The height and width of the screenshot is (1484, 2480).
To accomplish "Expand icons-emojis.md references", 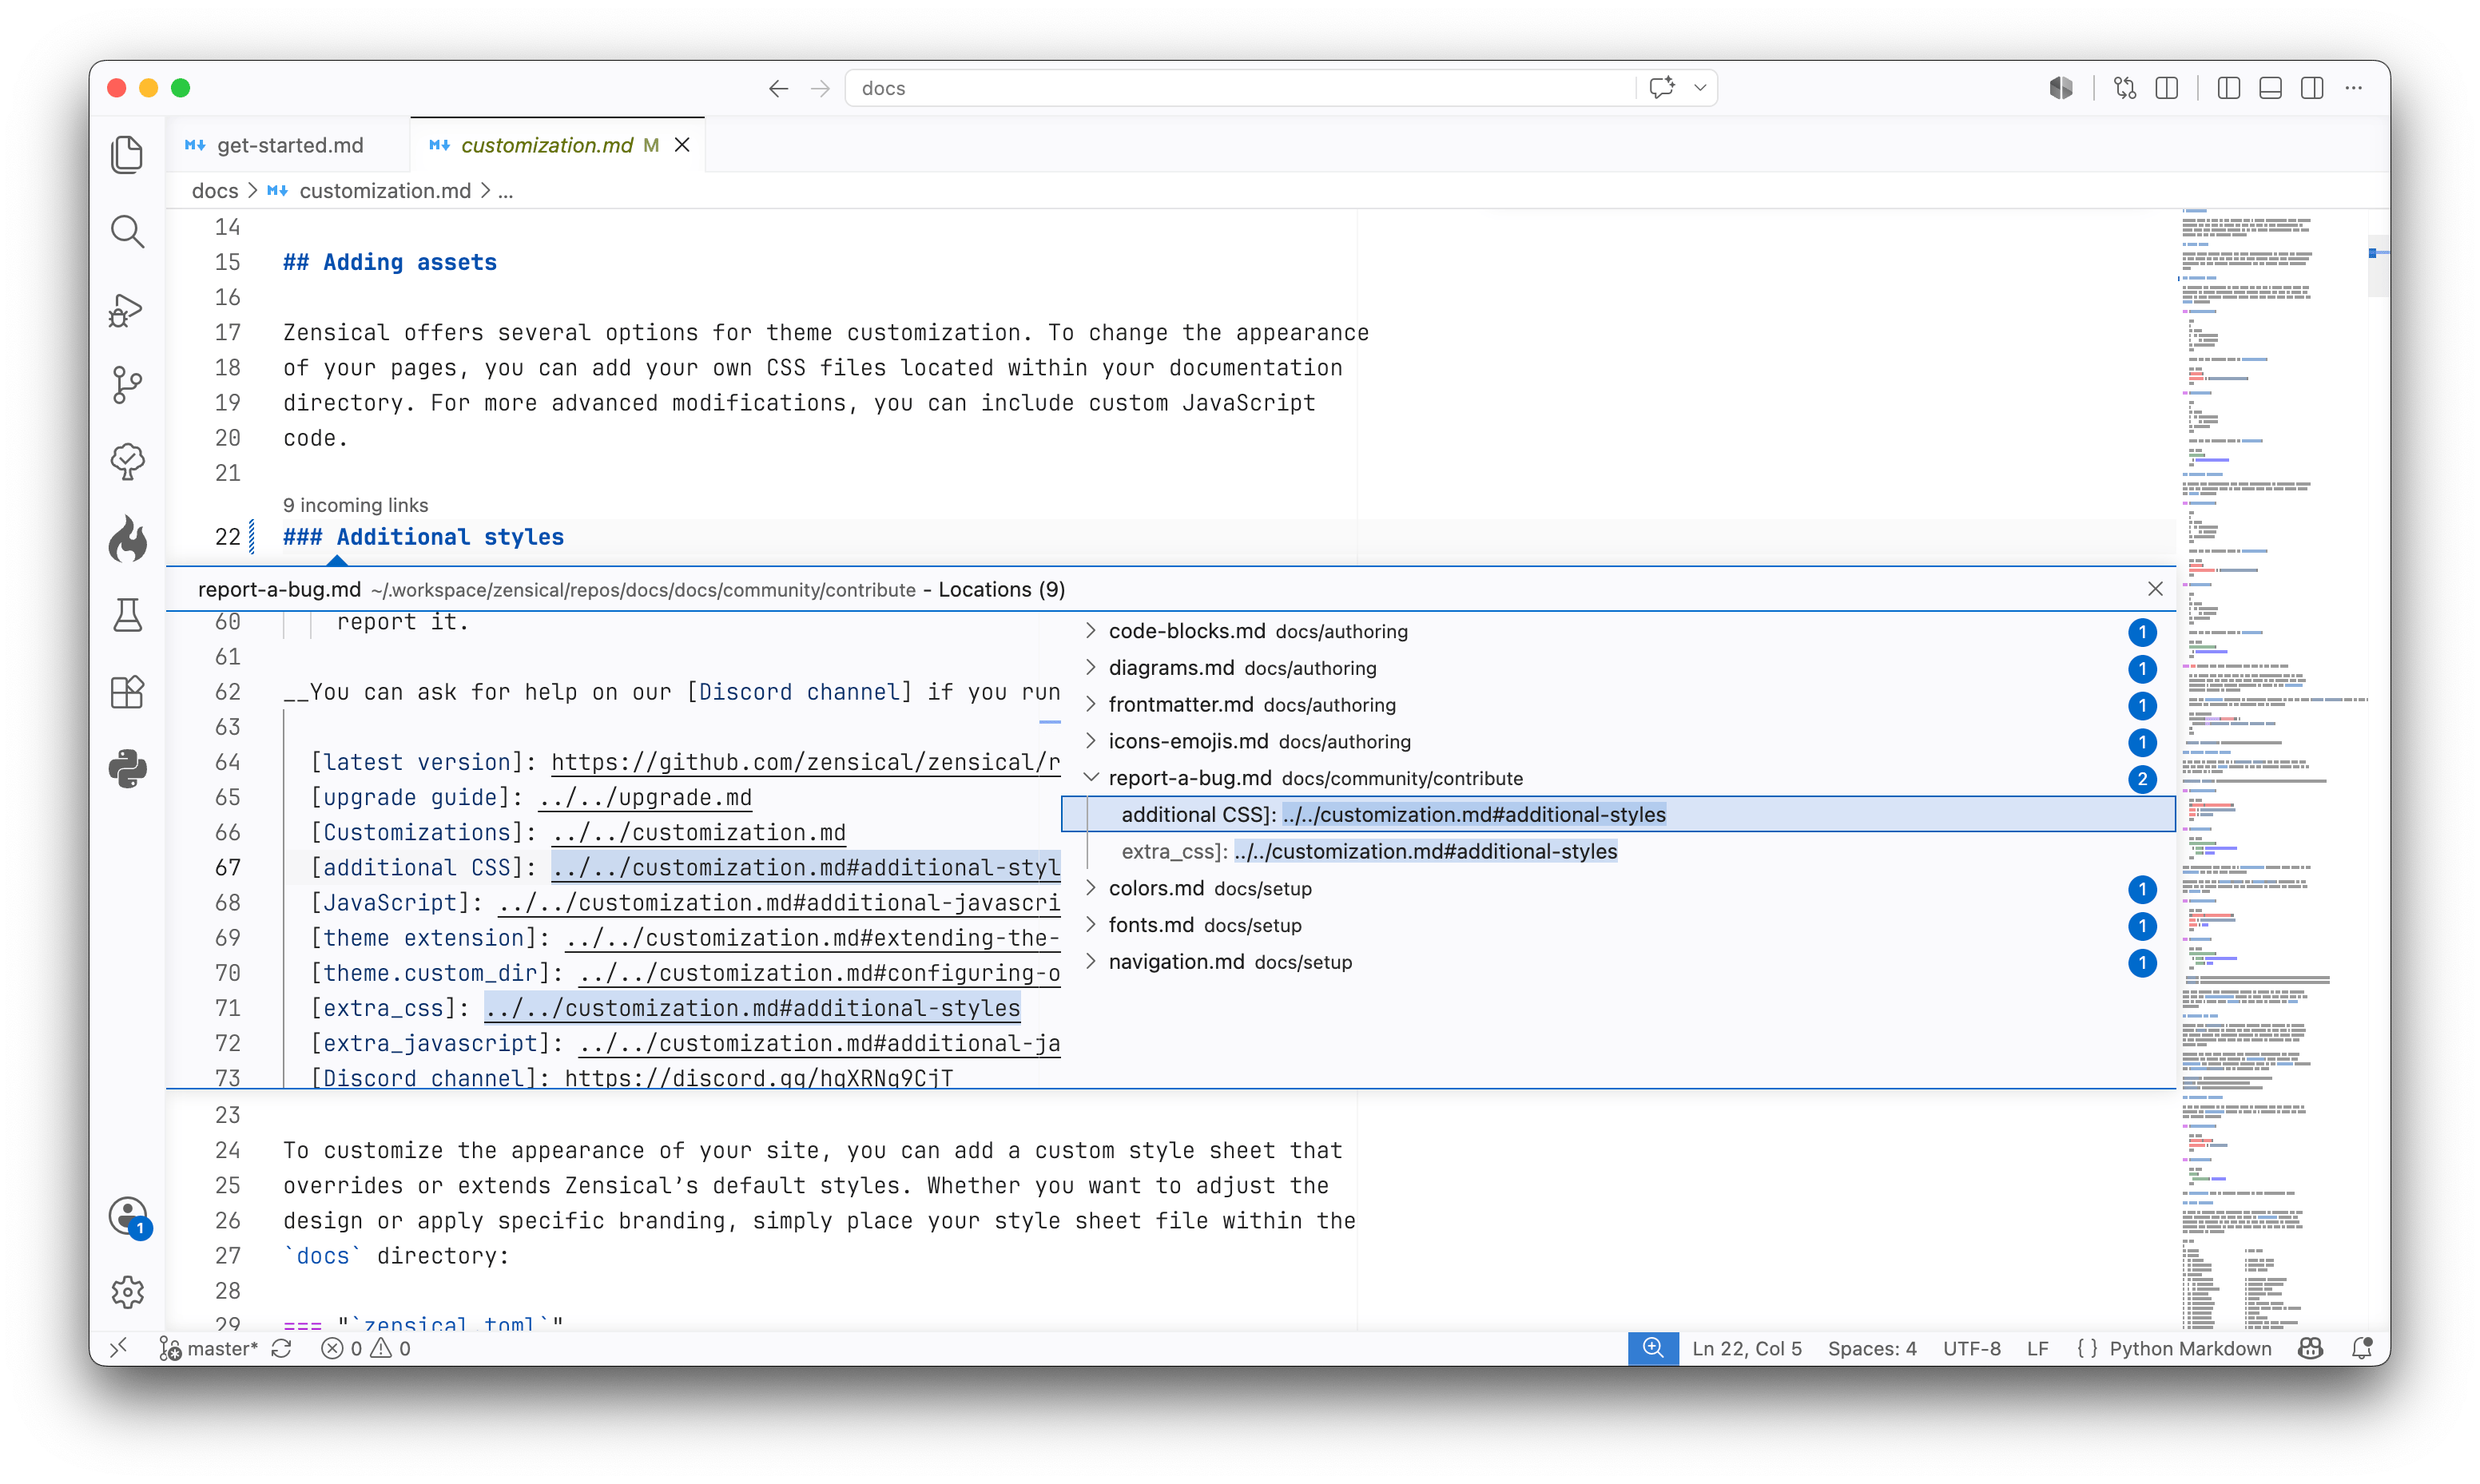I will 1090,741.
